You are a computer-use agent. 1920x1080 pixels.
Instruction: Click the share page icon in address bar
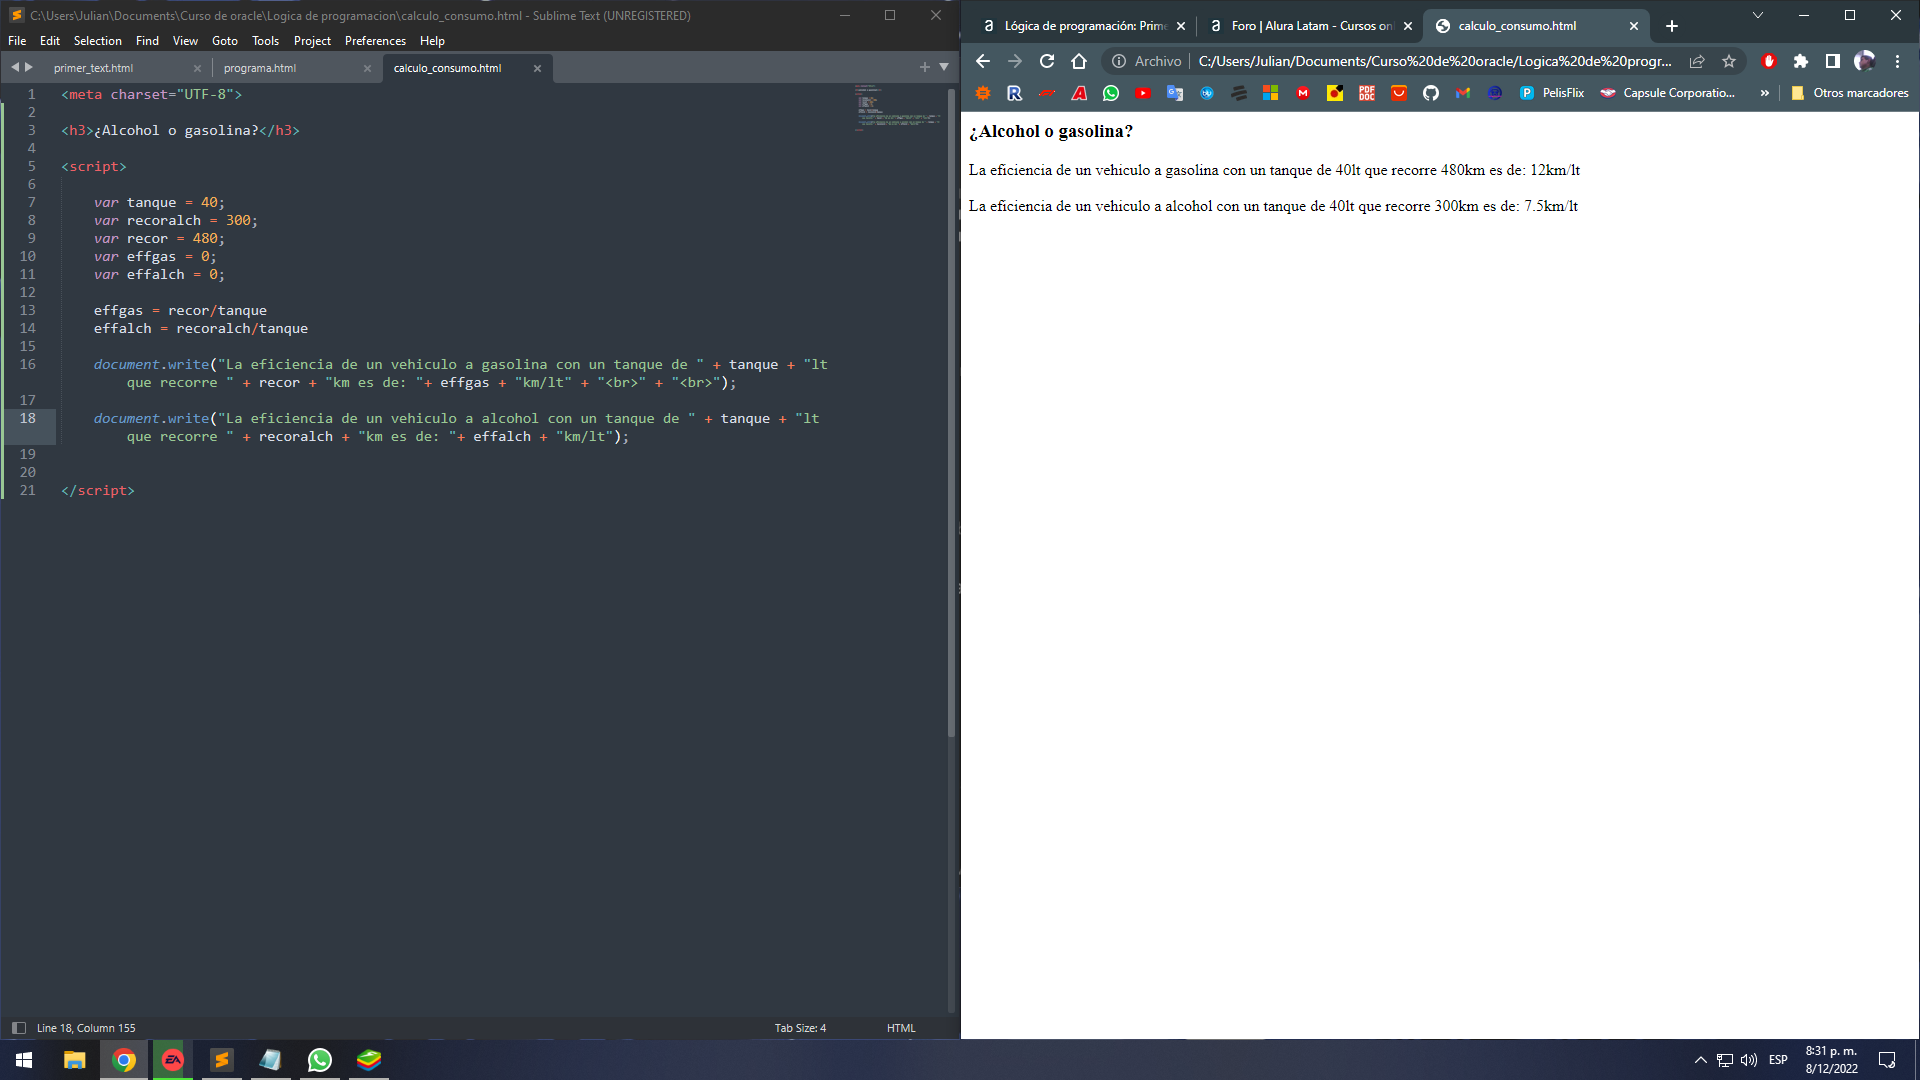(1697, 61)
